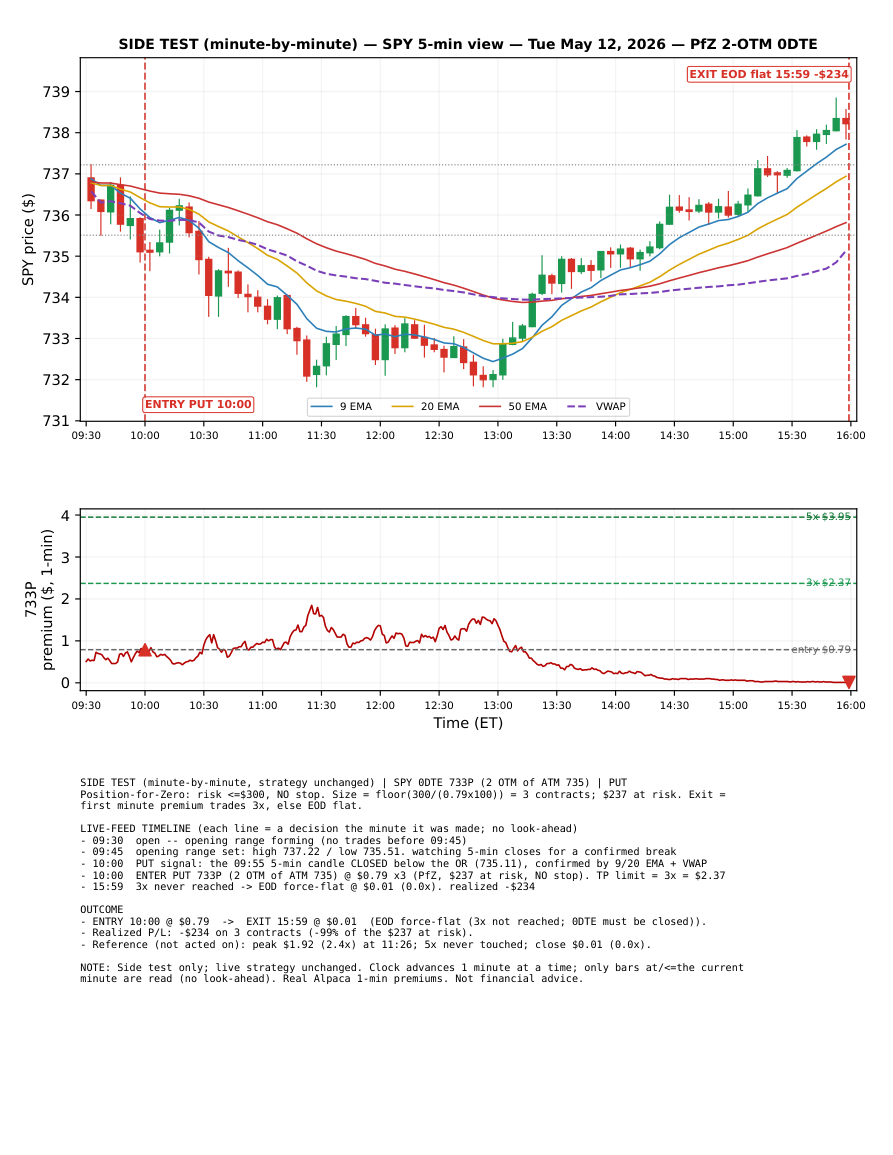The height and width of the screenshot is (1155, 893).
Task: Click the 15:30 tick under the premium chart
Action: [792, 705]
